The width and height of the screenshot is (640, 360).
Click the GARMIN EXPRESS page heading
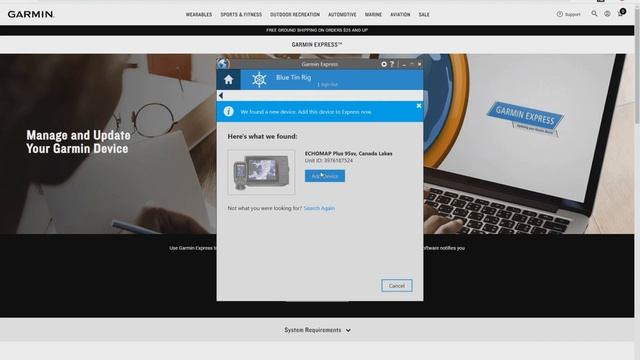317,44
